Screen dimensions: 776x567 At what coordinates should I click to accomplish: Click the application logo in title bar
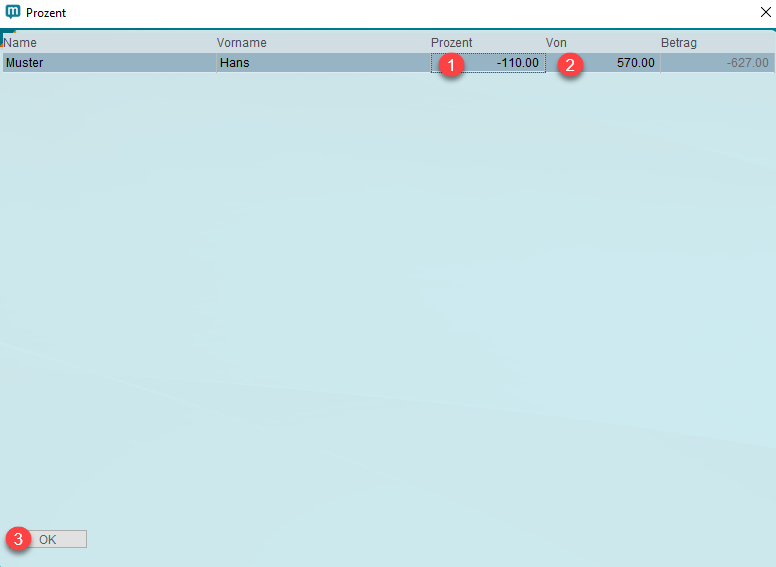[12, 13]
